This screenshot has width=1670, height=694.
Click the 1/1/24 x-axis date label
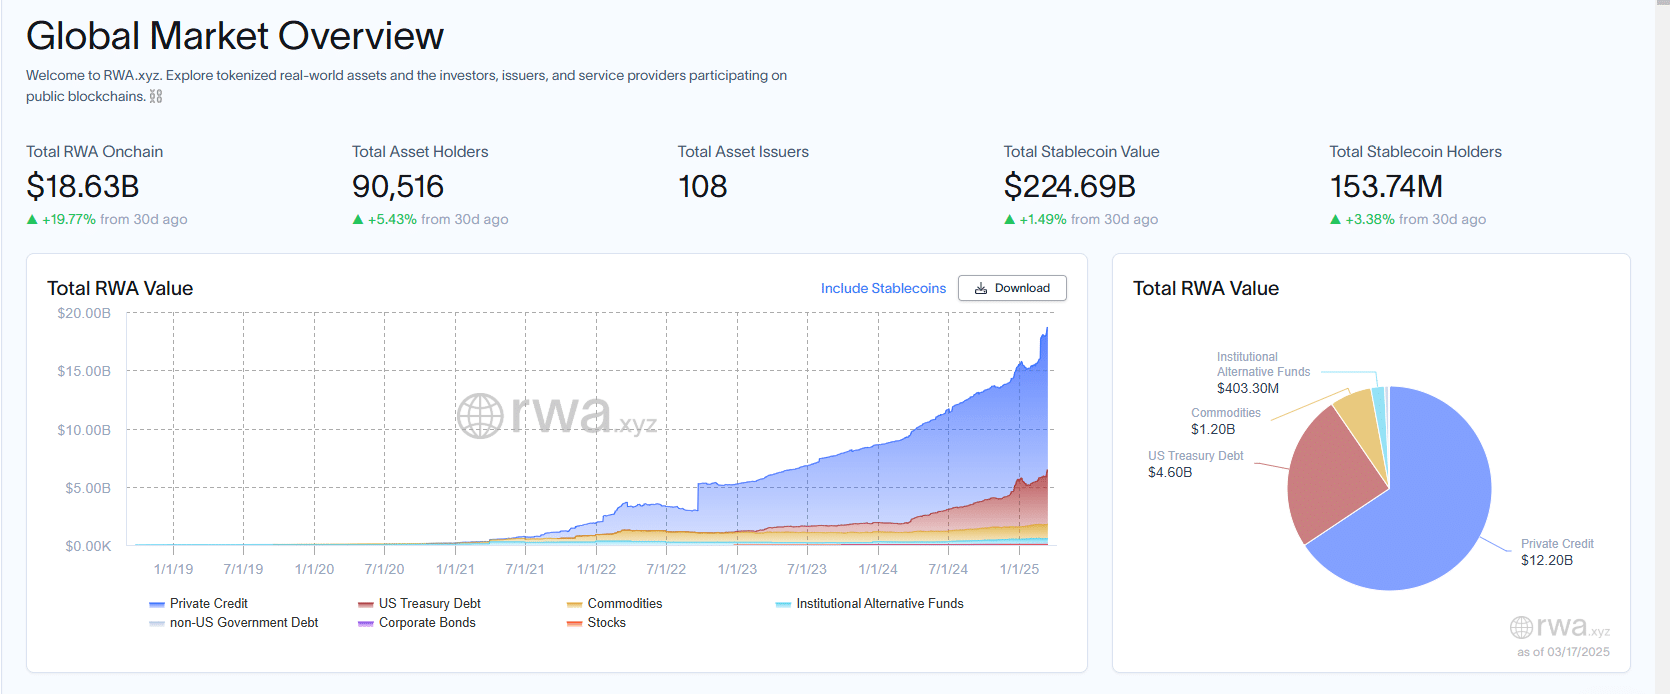click(x=878, y=569)
